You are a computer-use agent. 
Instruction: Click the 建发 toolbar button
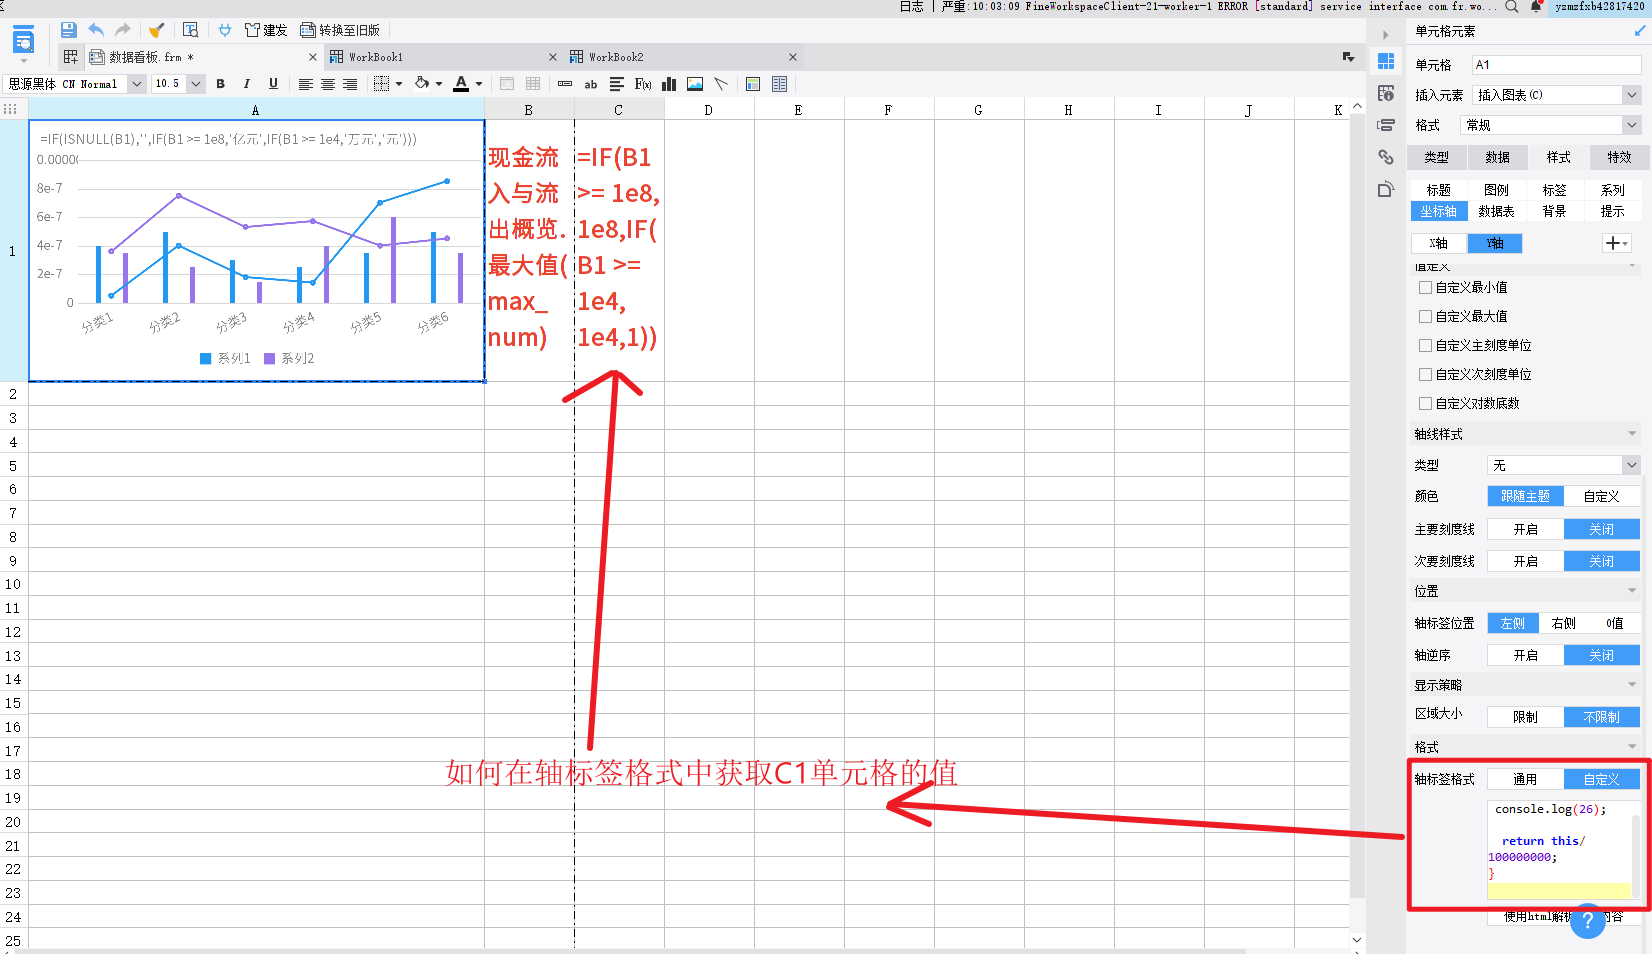pyautogui.click(x=266, y=30)
